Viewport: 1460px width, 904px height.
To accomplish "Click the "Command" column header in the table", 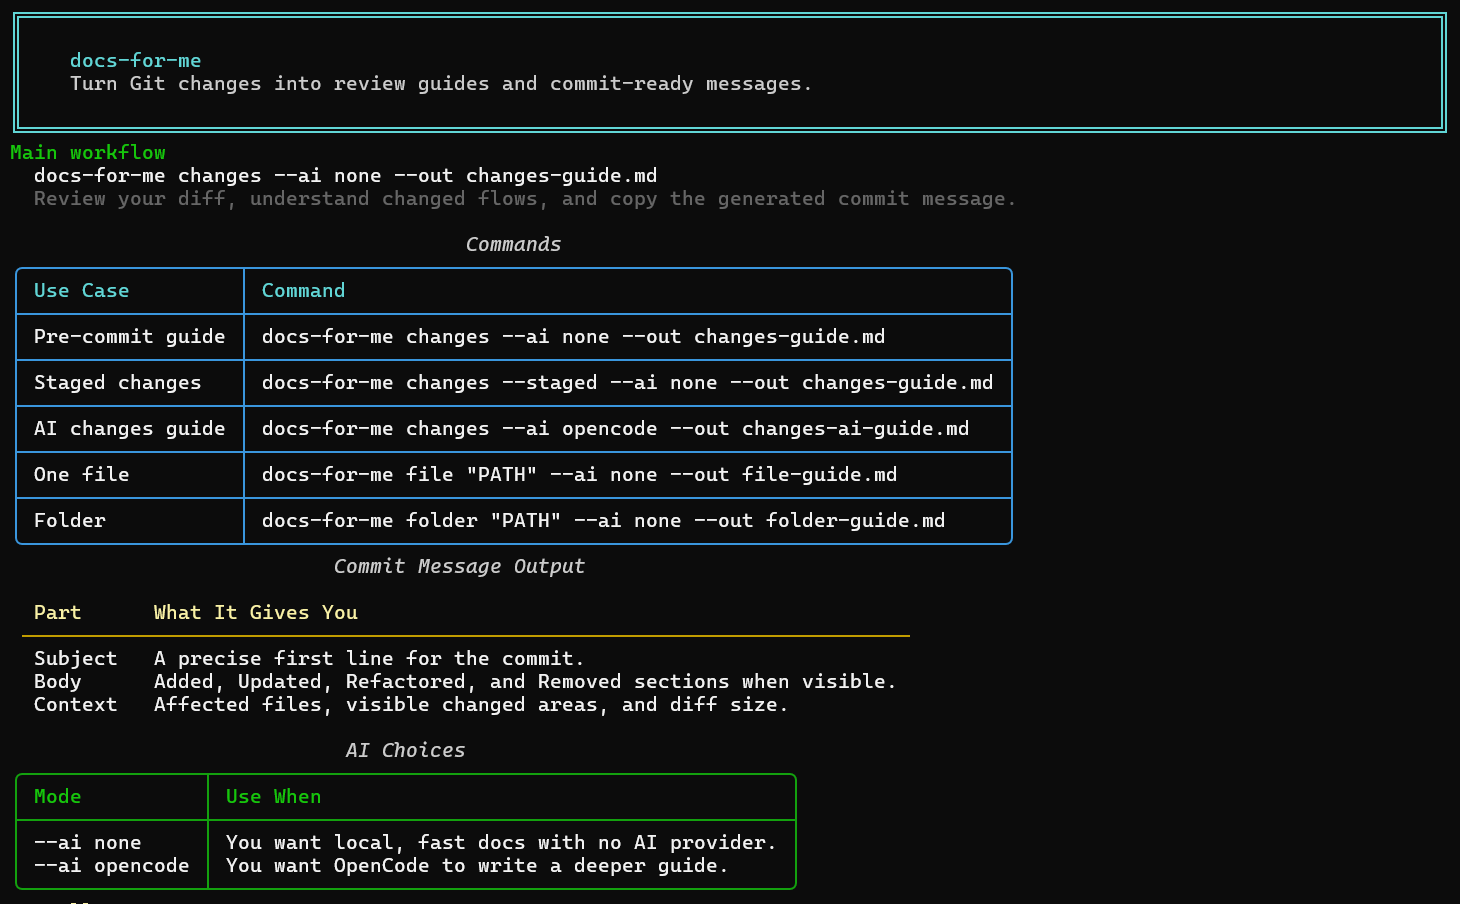I will point(303,291).
